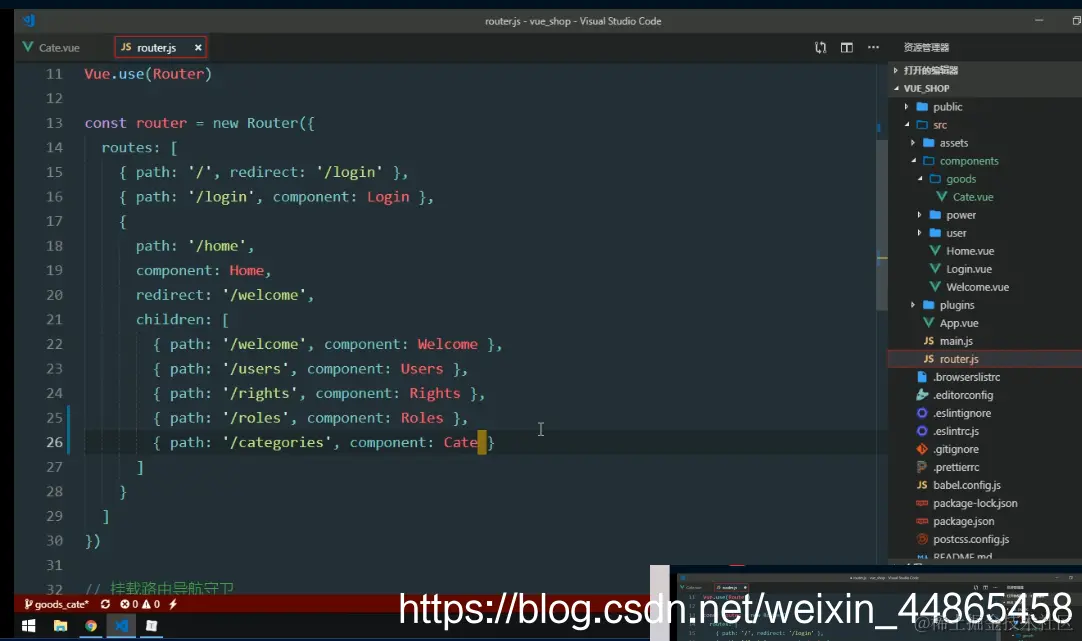Open Chrome from the taskbar
This screenshot has height=641, width=1082.
(91, 626)
